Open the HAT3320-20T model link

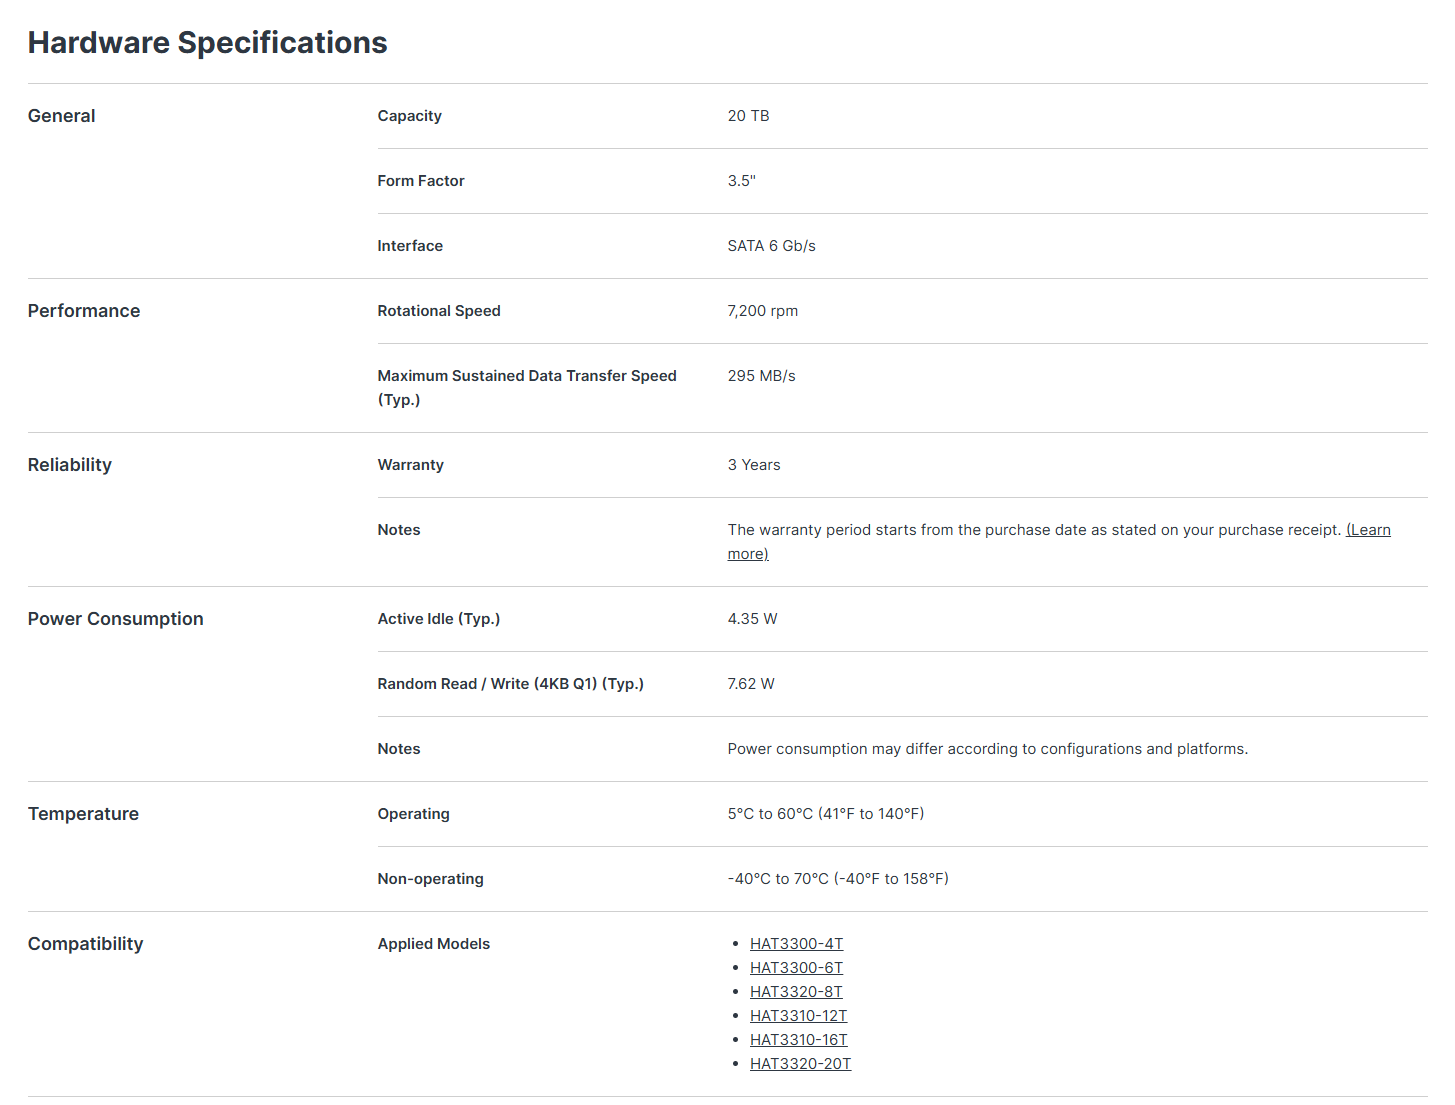tap(800, 1064)
